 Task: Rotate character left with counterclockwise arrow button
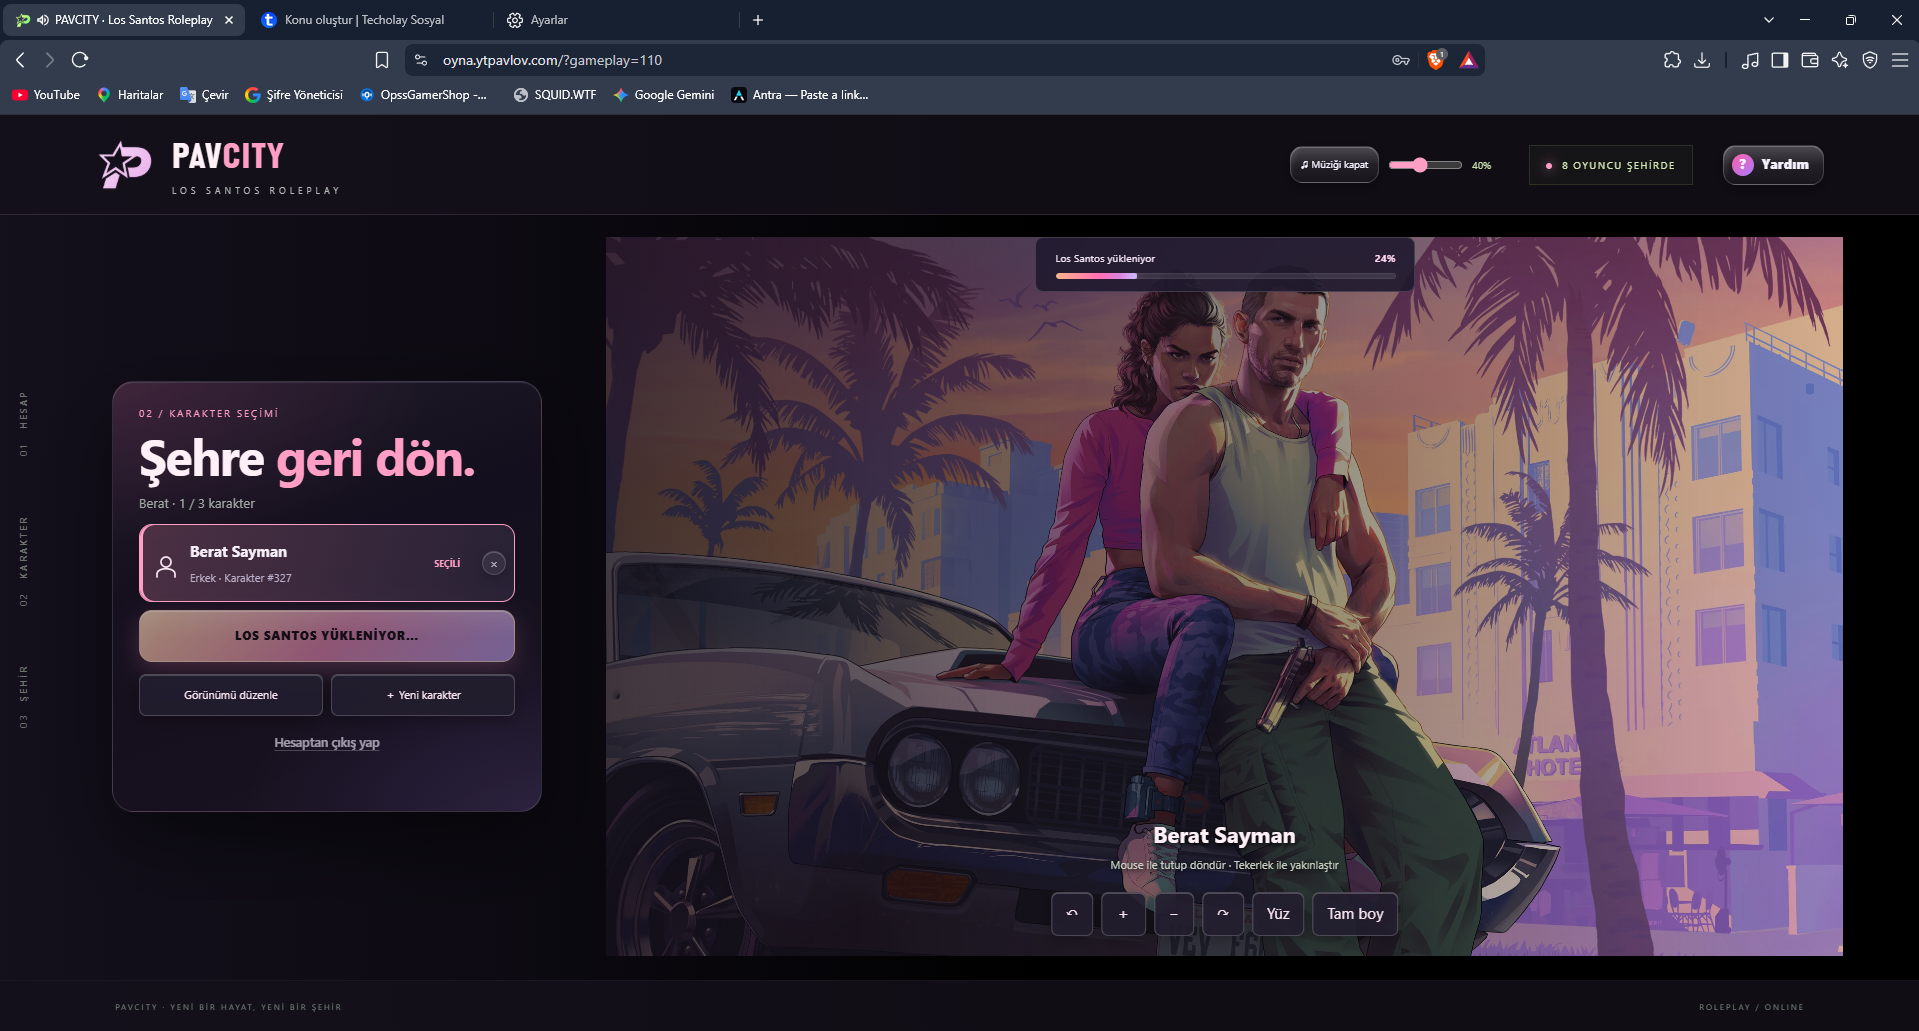1072,914
